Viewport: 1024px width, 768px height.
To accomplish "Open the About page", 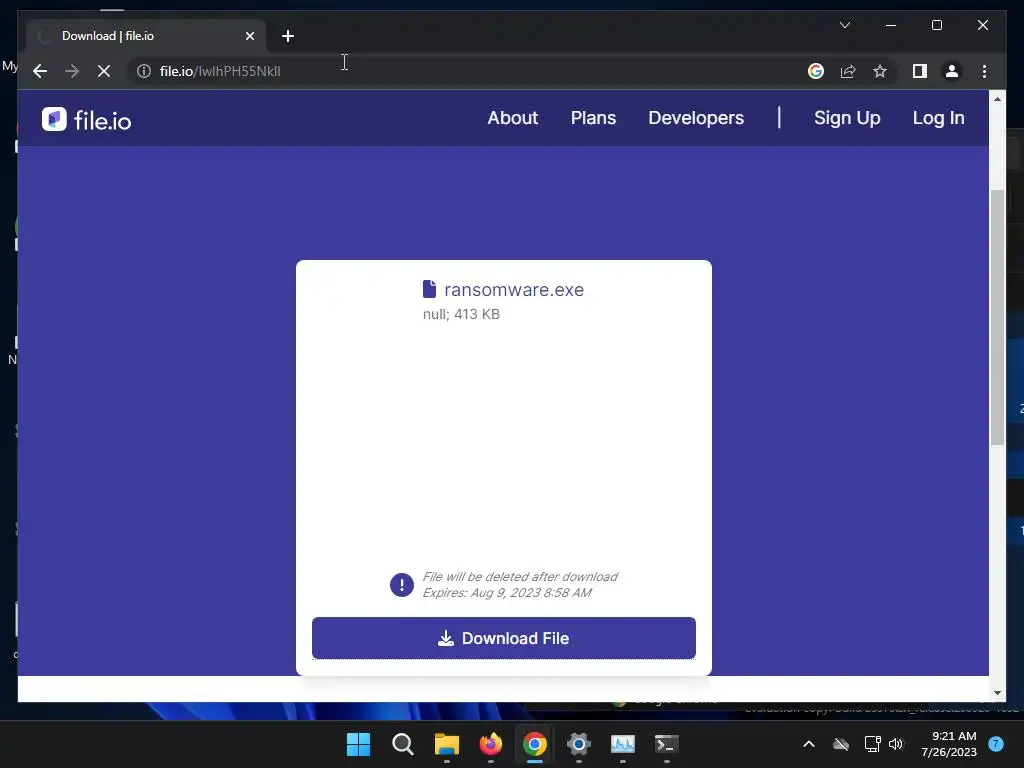I will click(x=513, y=118).
